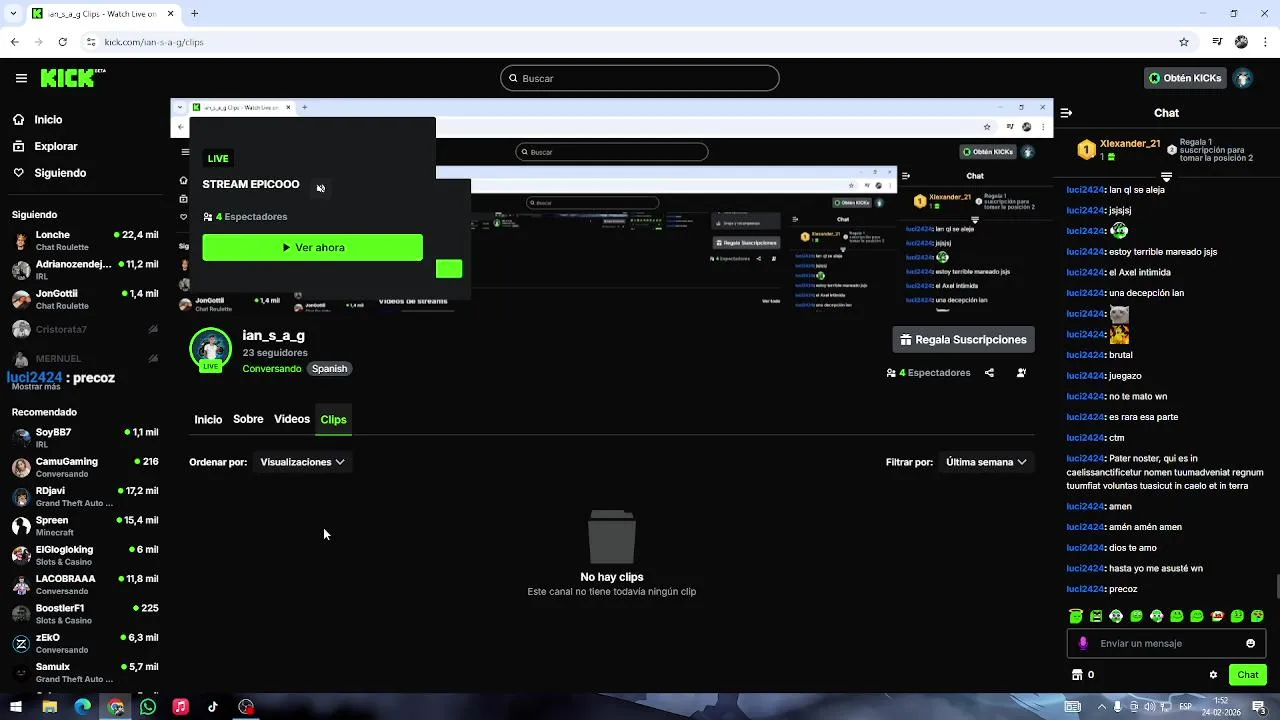Open the Kick hamburger sidebar menu
Viewport: 1280px width, 720px height.
coord(21,78)
